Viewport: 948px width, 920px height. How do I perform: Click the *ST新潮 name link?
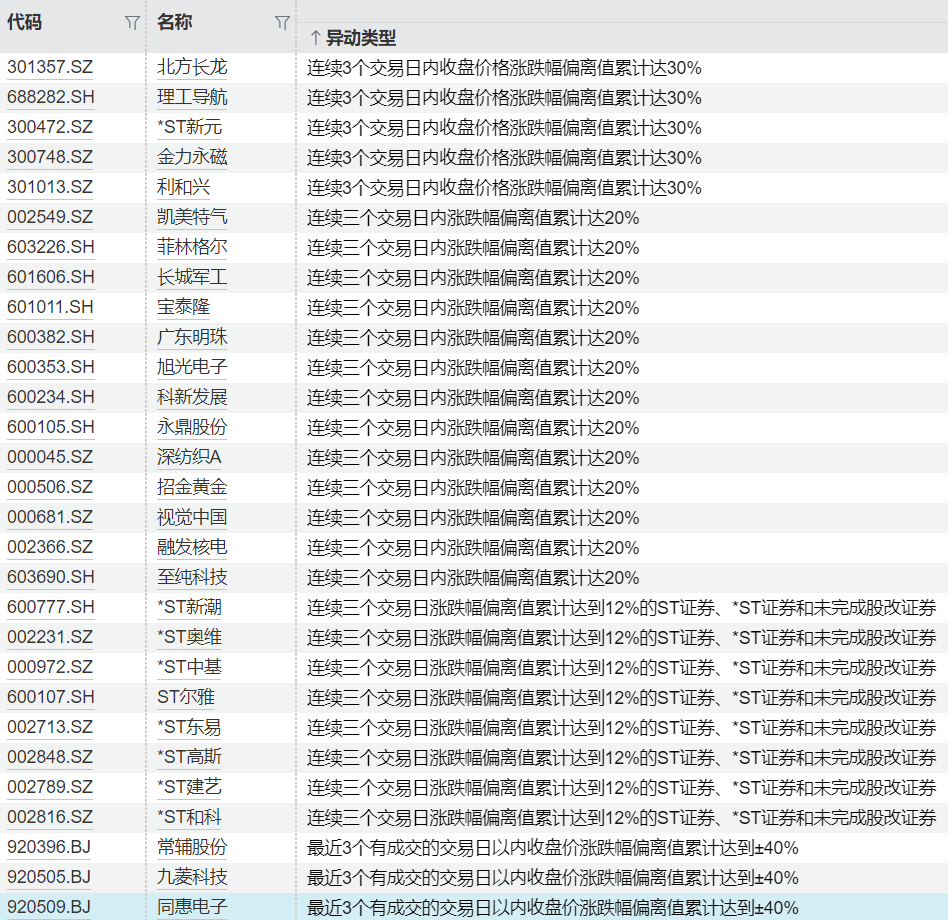(x=190, y=608)
